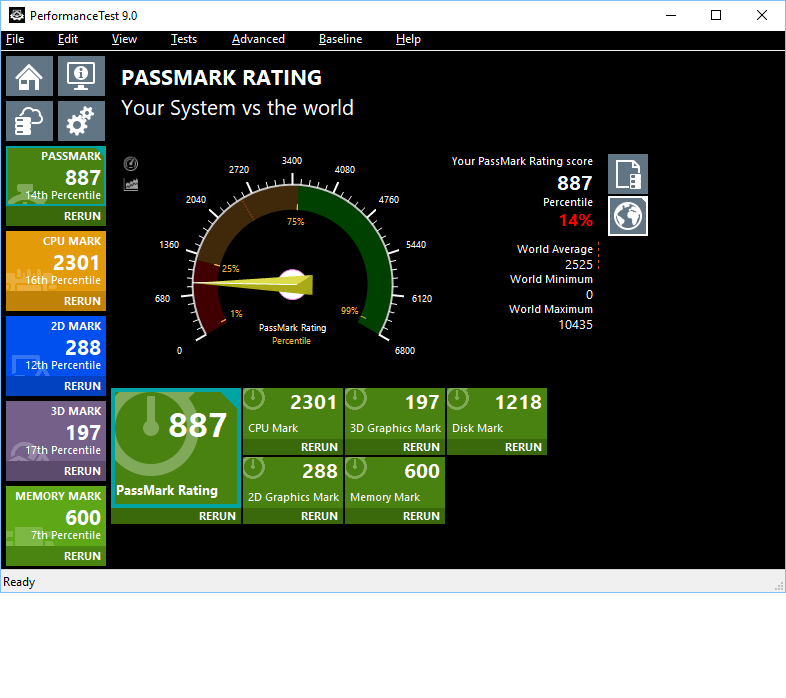
Task: Click RERUN under the Disk Mark tile
Action: click(523, 447)
